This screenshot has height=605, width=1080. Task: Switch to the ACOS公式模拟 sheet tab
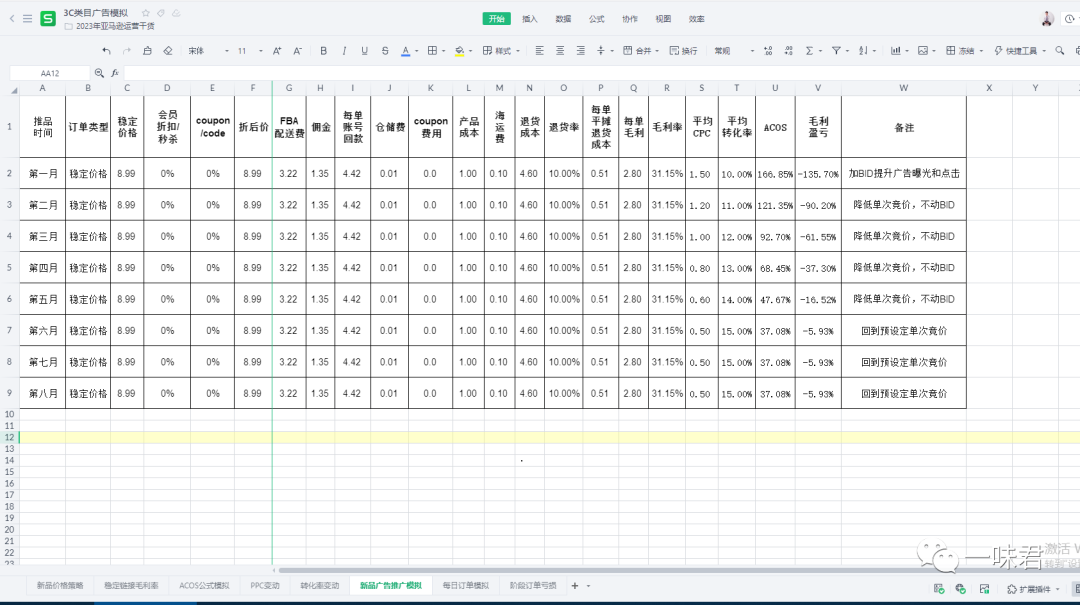[x=204, y=586]
